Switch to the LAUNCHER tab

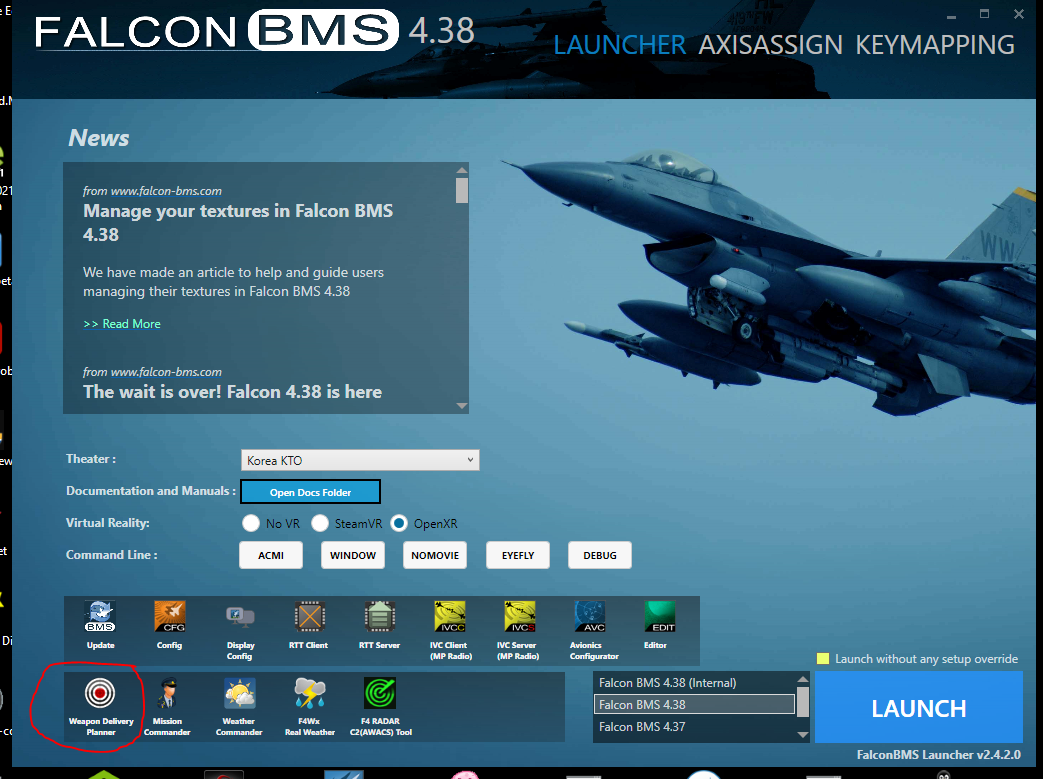tap(619, 45)
